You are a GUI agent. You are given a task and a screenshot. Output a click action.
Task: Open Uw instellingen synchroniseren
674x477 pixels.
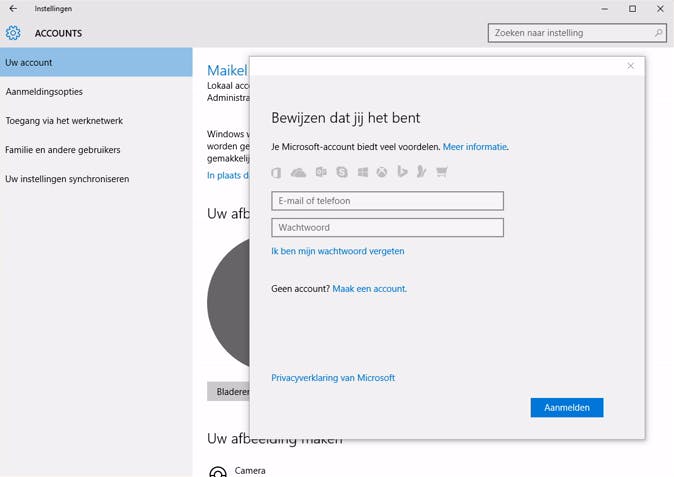(96, 179)
